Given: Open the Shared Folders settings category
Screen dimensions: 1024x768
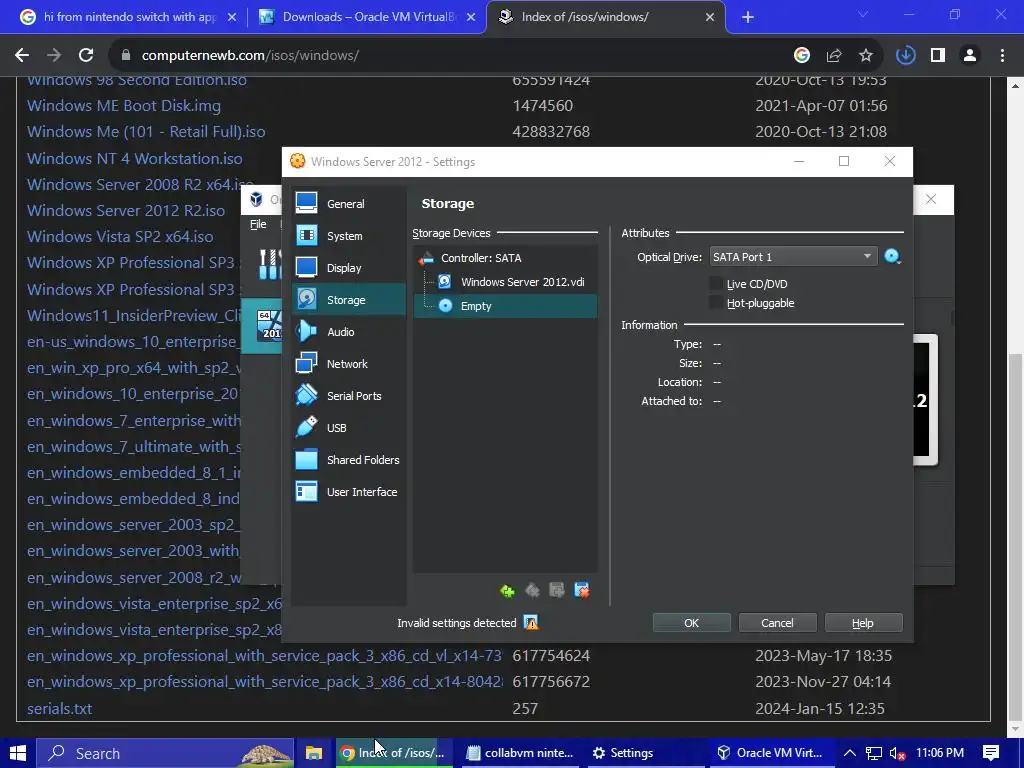Looking at the screenshot, I should [x=347, y=460].
